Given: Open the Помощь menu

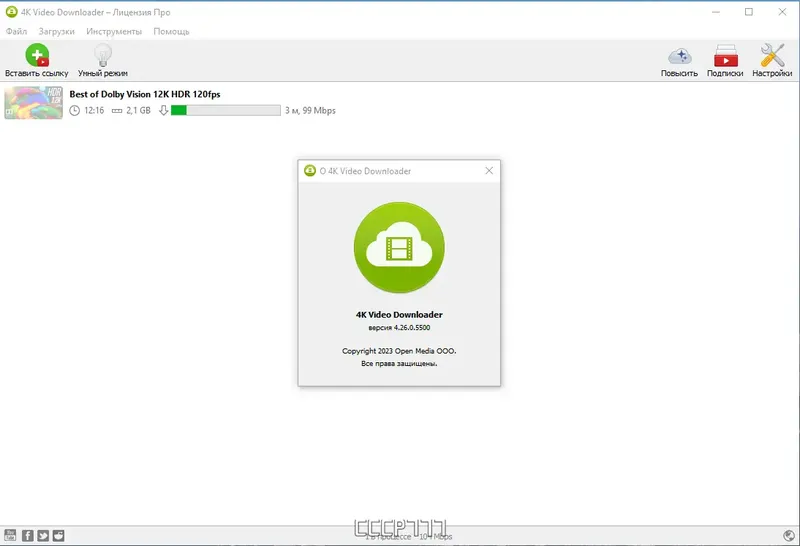Looking at the screenshot, I should pyautogui.click(x=171, y=32).
